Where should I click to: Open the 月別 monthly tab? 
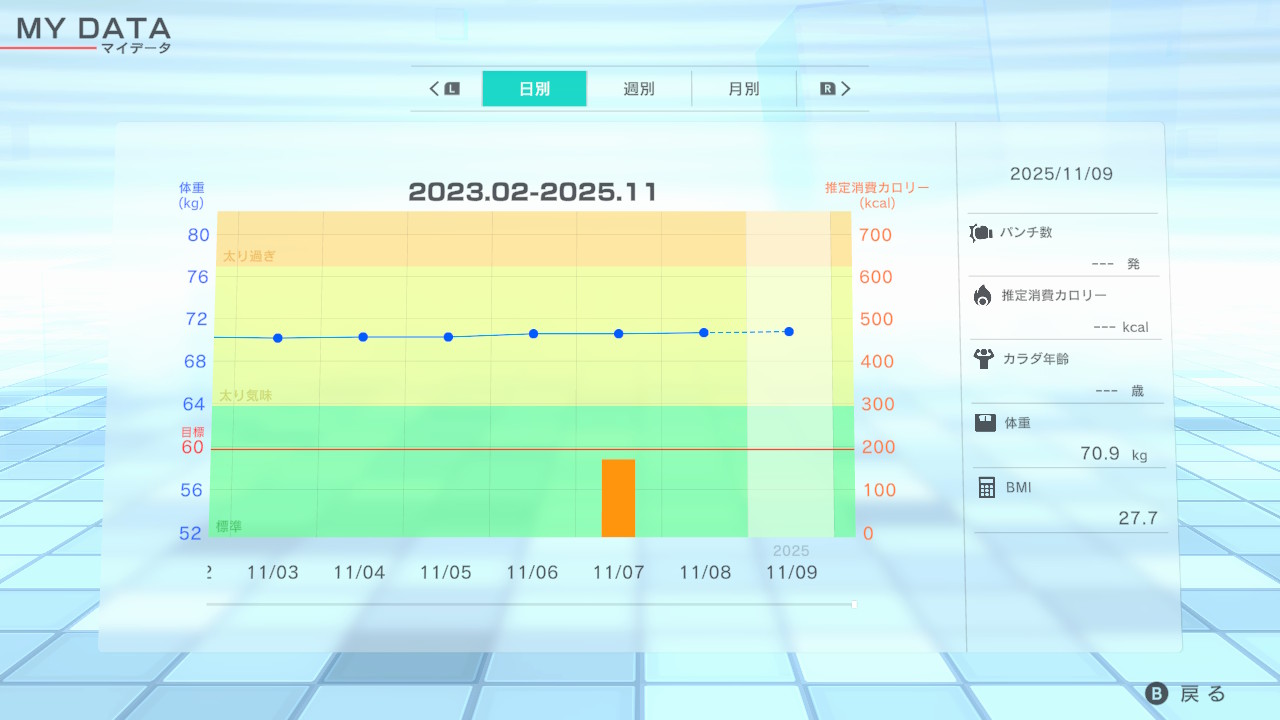click(743, 89)
